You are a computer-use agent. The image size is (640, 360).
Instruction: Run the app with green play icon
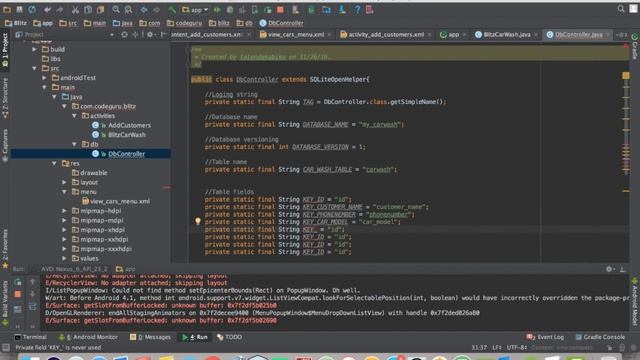pyautogui.click(x=217, y=9)
